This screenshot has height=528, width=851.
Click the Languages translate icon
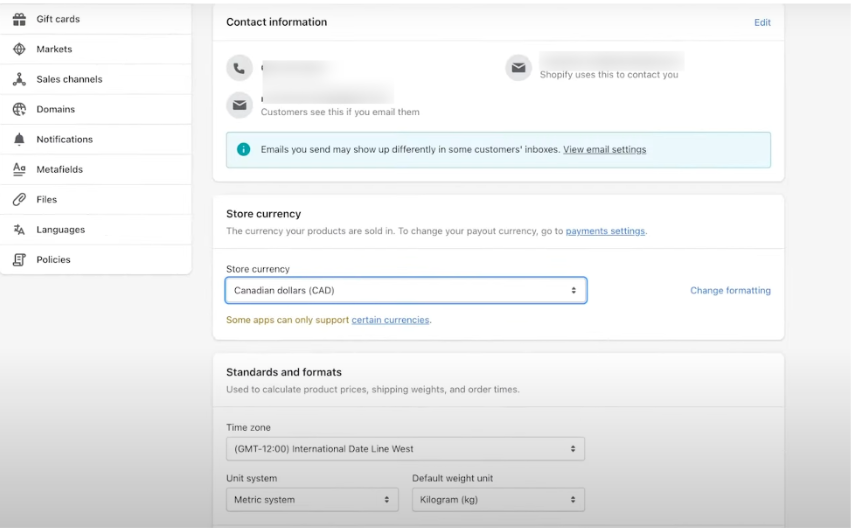tap(20, 230)
